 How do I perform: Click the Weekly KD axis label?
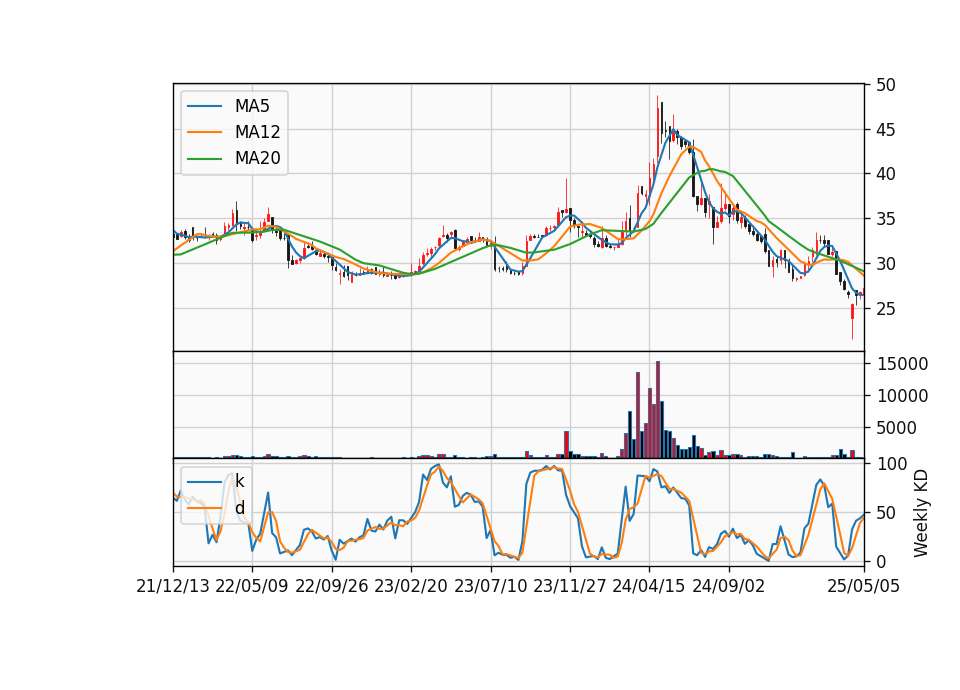921,513
